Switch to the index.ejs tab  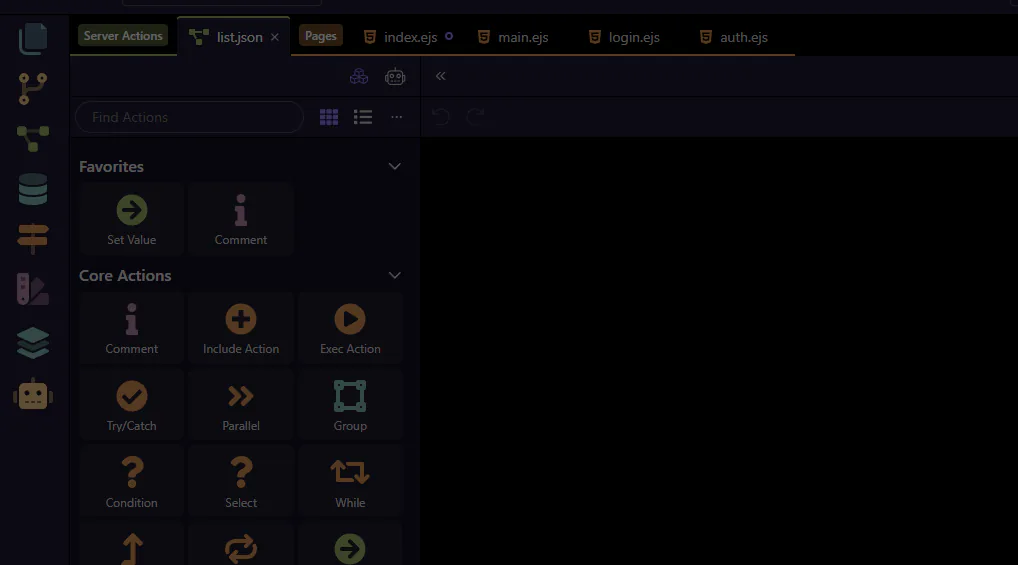click(410, 37)
